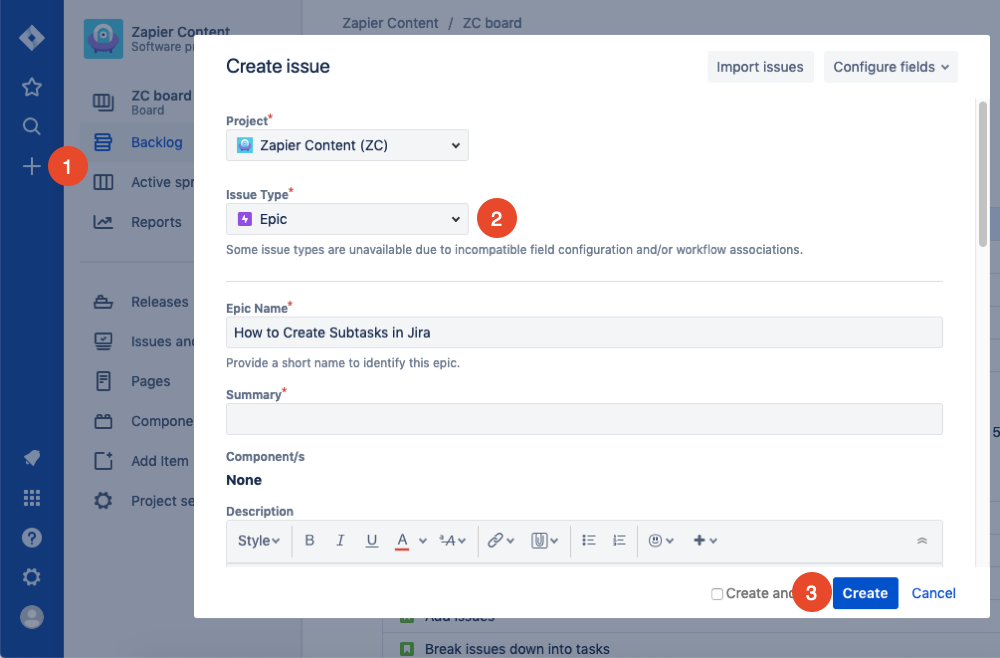Open Starred items via star icon

tap(31, 87)
